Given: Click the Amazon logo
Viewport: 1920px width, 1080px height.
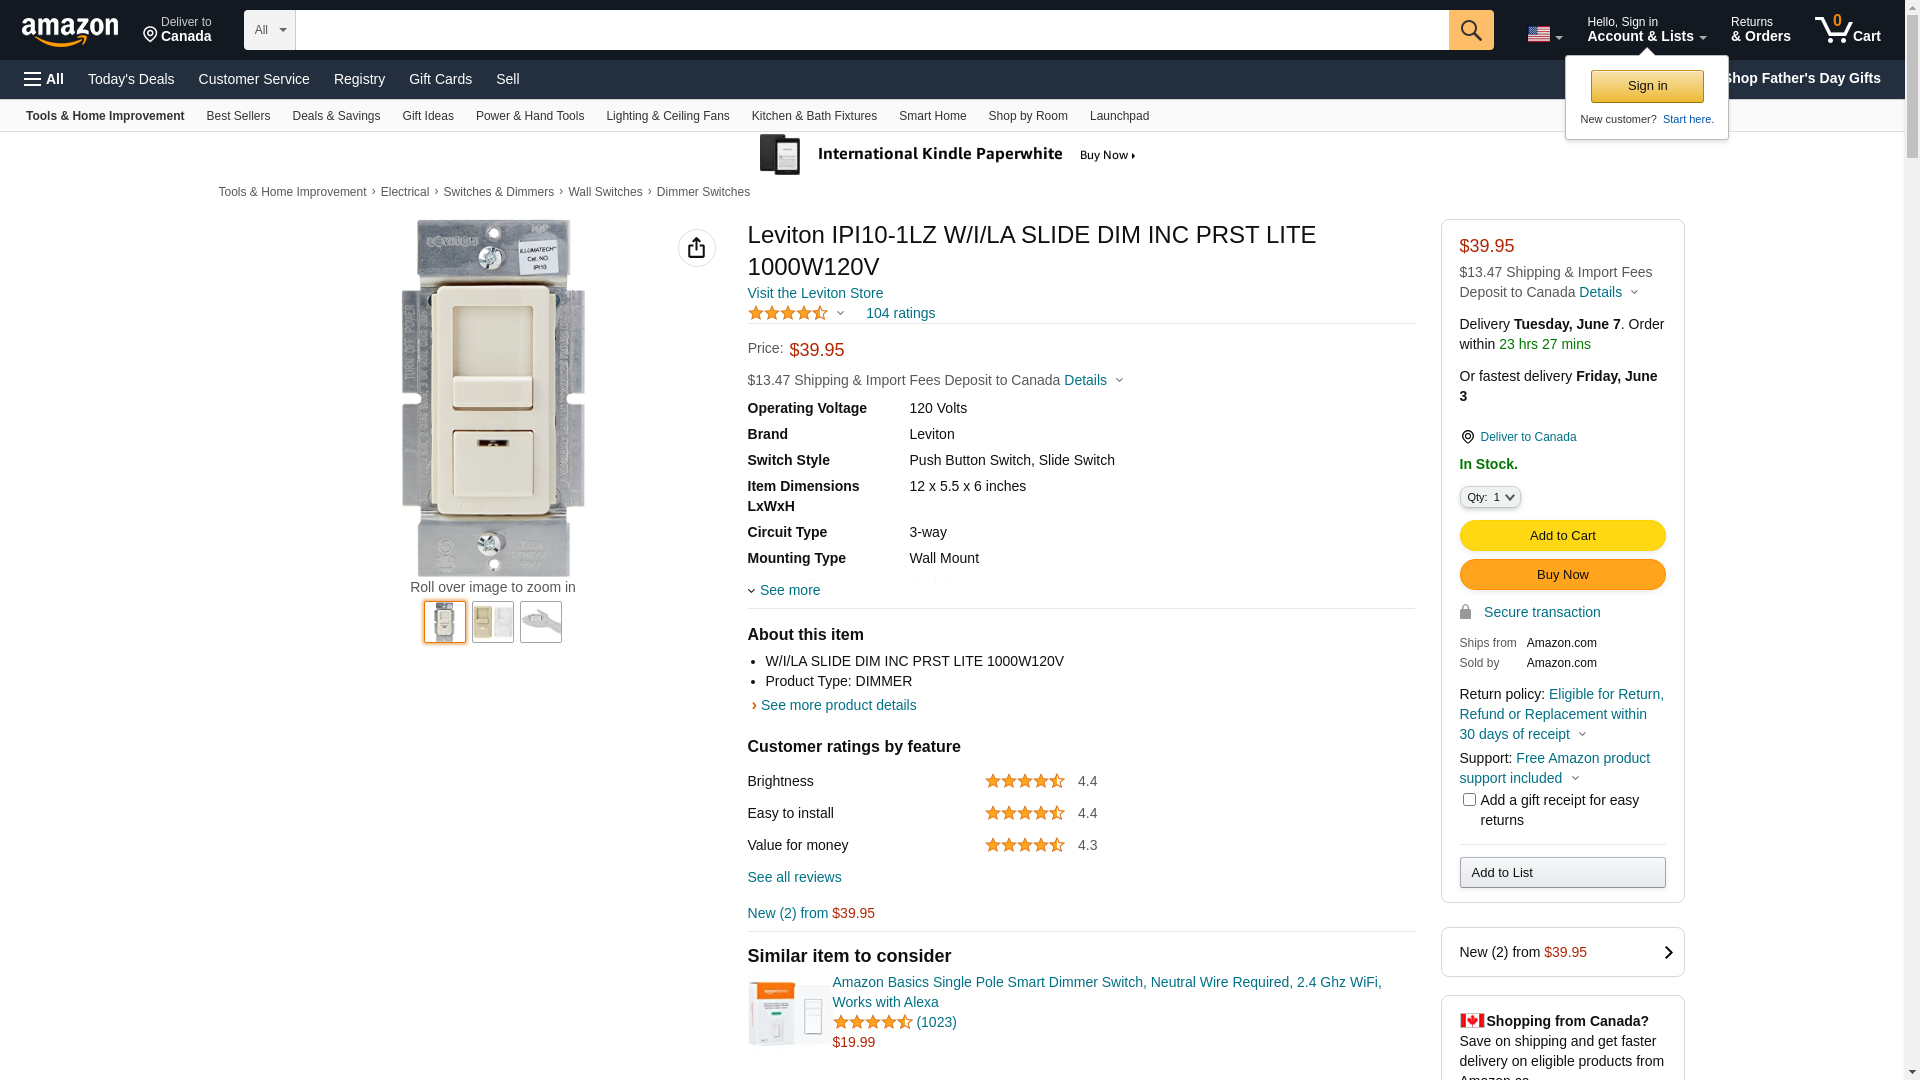Looking at the screenshot, I should [x=70, y=31].
